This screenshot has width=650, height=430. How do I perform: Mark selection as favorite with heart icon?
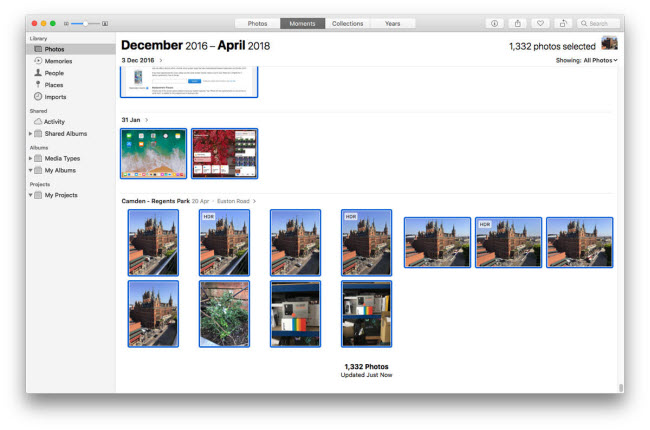pyautogui.click(x=542, y=23)
